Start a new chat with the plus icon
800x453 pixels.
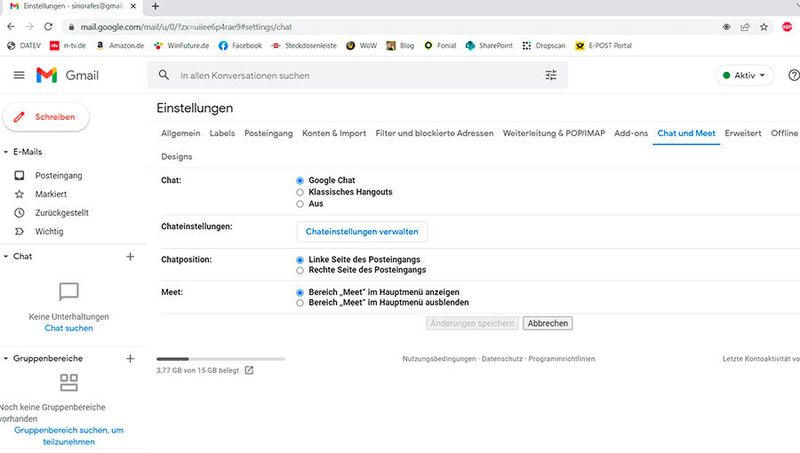pos(130,257)
